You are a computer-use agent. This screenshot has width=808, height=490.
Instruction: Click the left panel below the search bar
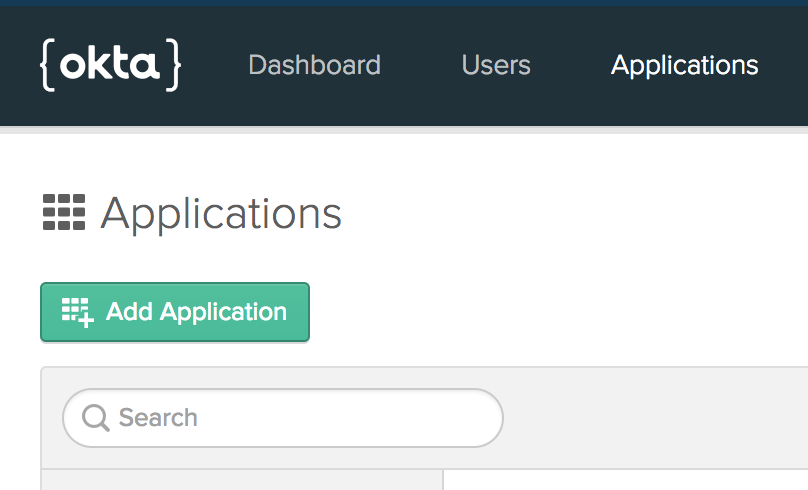click(x=242, y=480)
